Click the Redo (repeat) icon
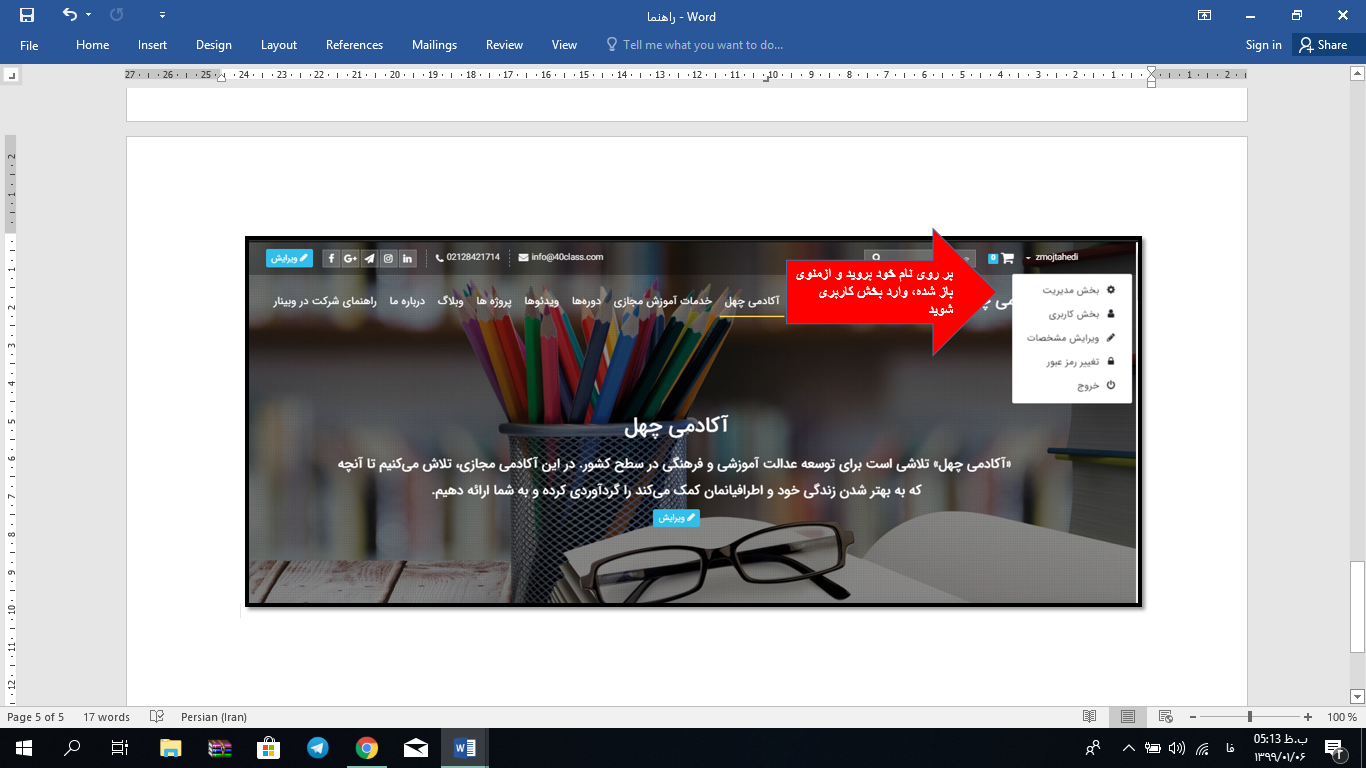The height and width of the screenshot is (768, 1366). point(116,15)
